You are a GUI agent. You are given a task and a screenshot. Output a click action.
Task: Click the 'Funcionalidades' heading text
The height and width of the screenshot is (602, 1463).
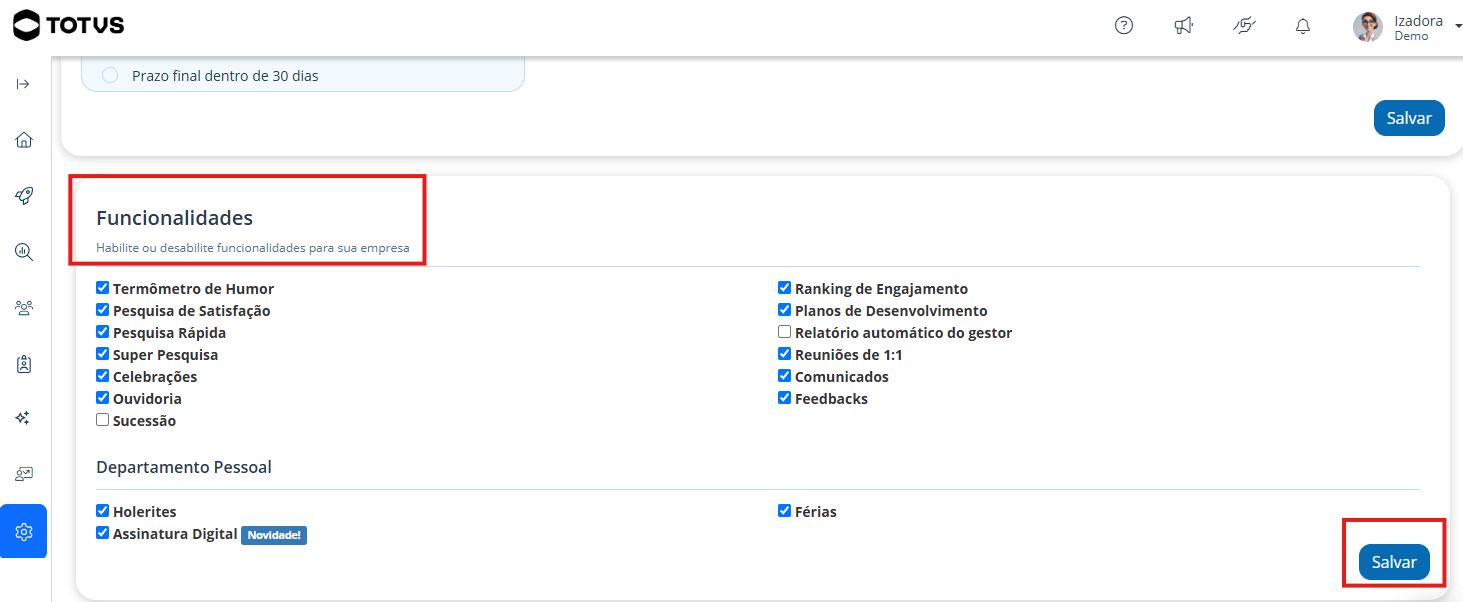coord(174,217)
